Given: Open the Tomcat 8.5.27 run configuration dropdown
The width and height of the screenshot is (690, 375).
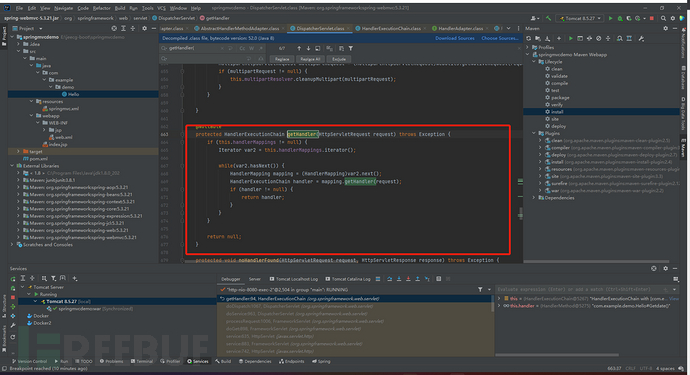Looking at the screenshot, I should [580, 18].
